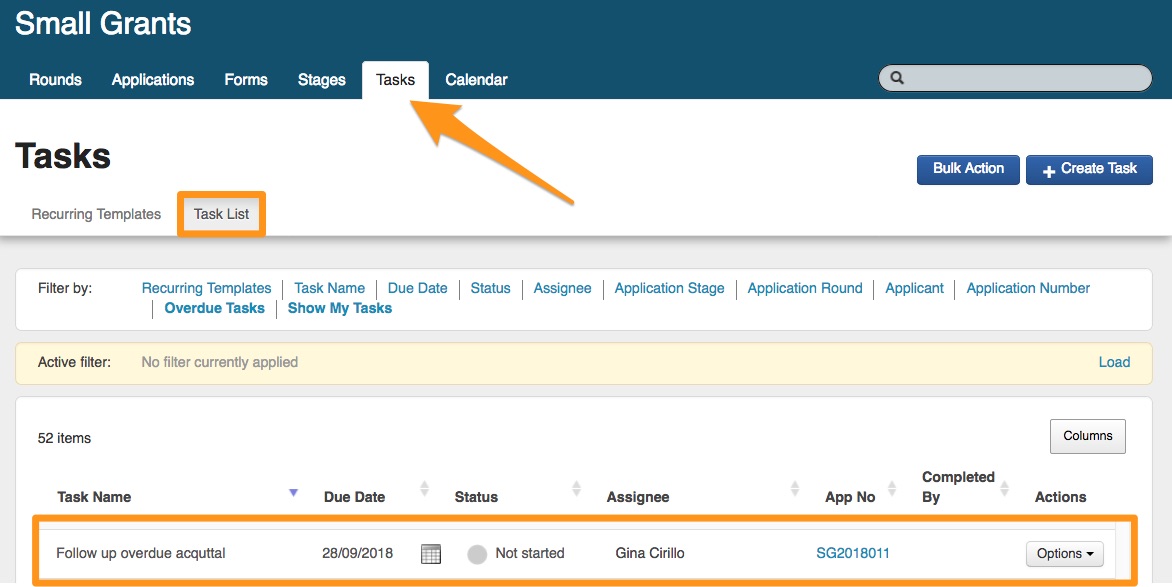This screenshot has width=1172, height=587.
Task: Click Load to load a saved filter
Action: click(1114, 362)
